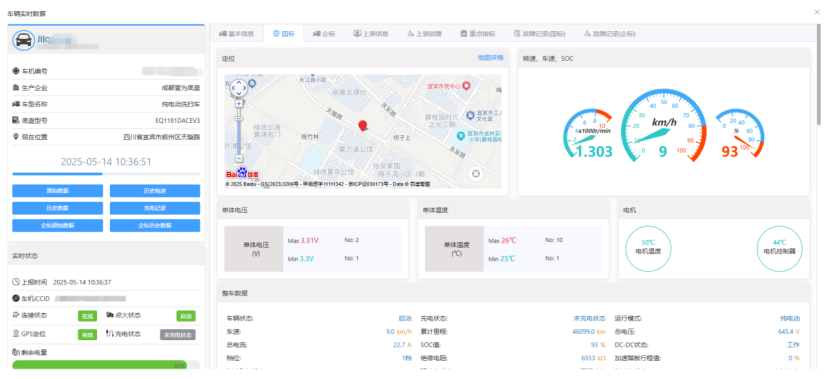Viewport: 829px width, 379px height.
Task: Click the green 有效 GPS badge
Action: 87,335
